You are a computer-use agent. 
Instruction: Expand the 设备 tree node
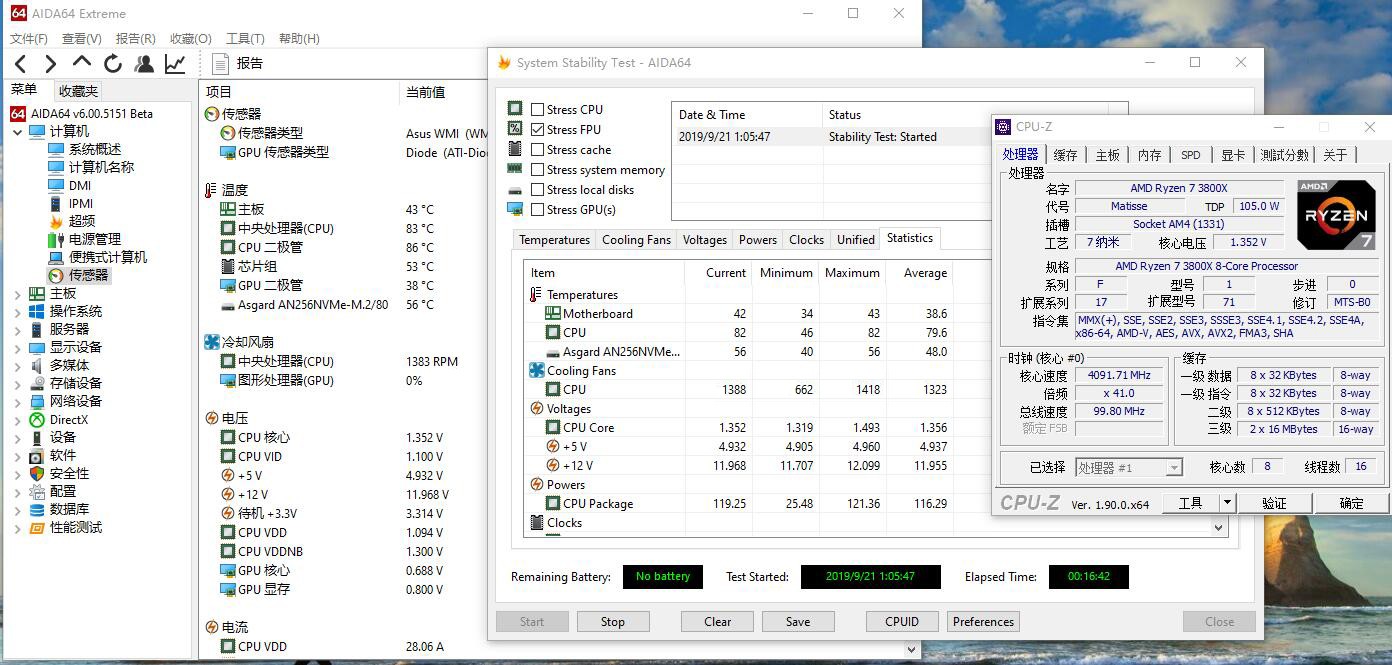click(18, 438)
